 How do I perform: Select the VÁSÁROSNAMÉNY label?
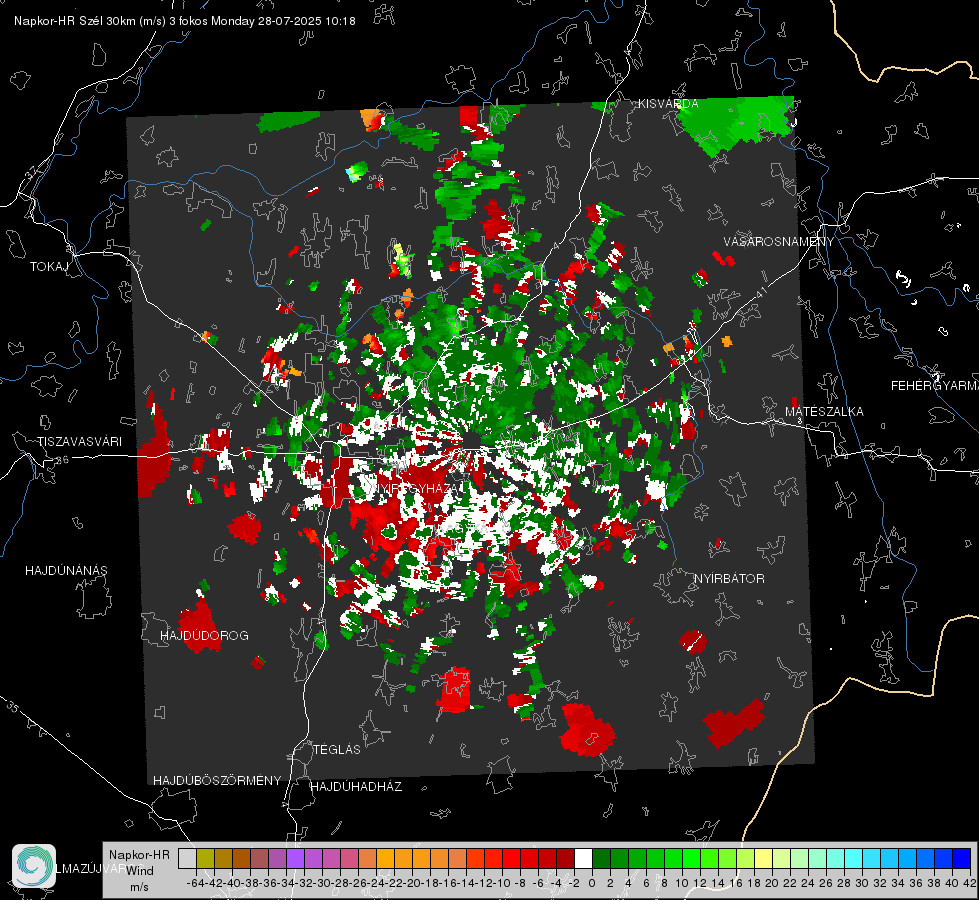pyautogui.click(x=779, y=242)
